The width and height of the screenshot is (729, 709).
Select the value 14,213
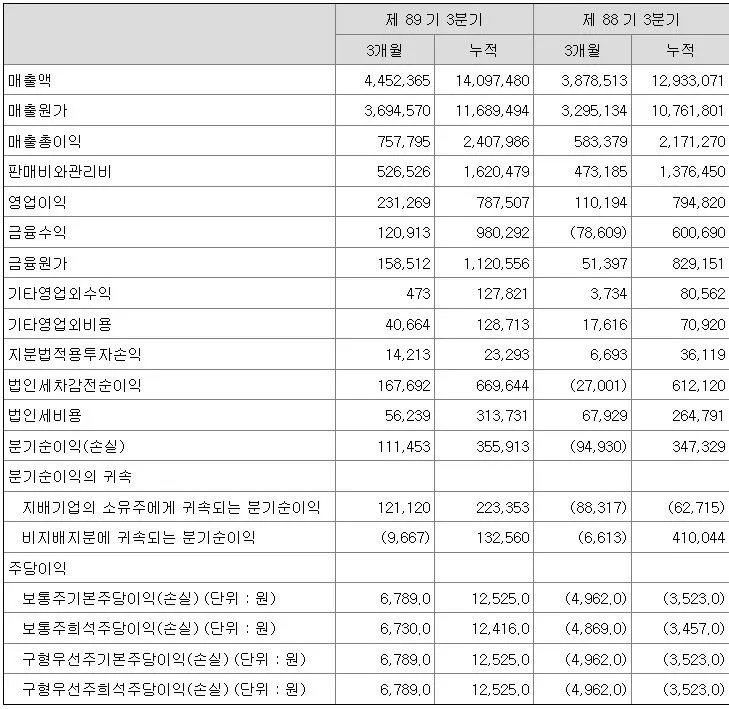pos(407,355)
